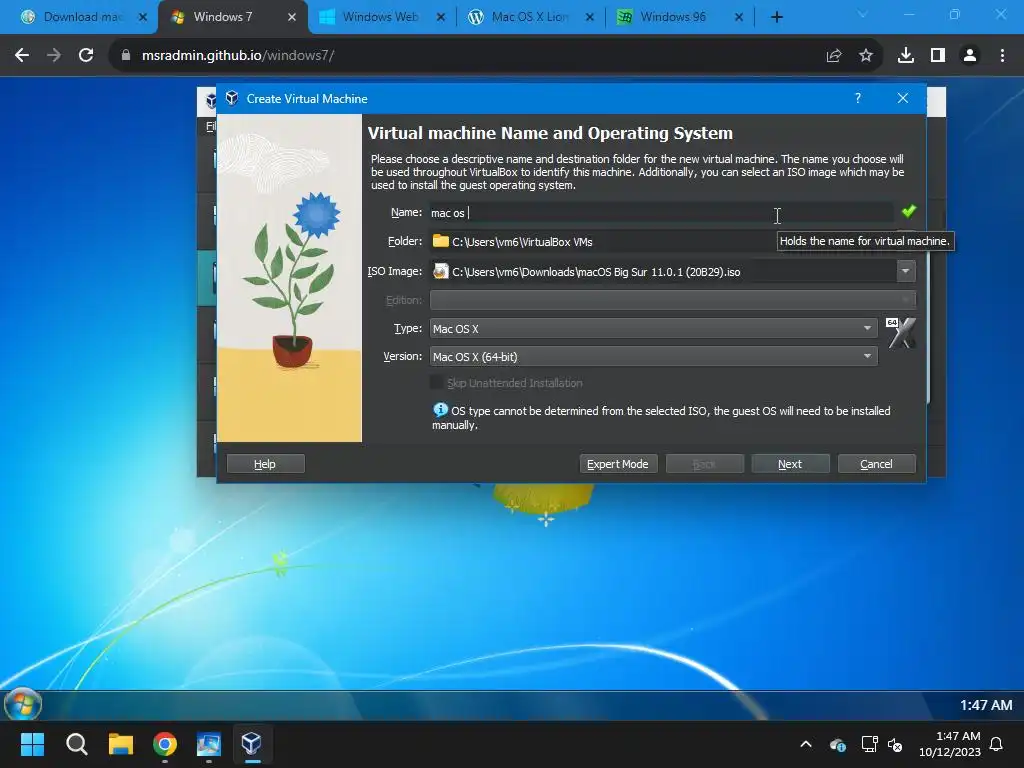
Task: Click the Mac OS X 64-bit logo icon
Action: pos(901,332)
